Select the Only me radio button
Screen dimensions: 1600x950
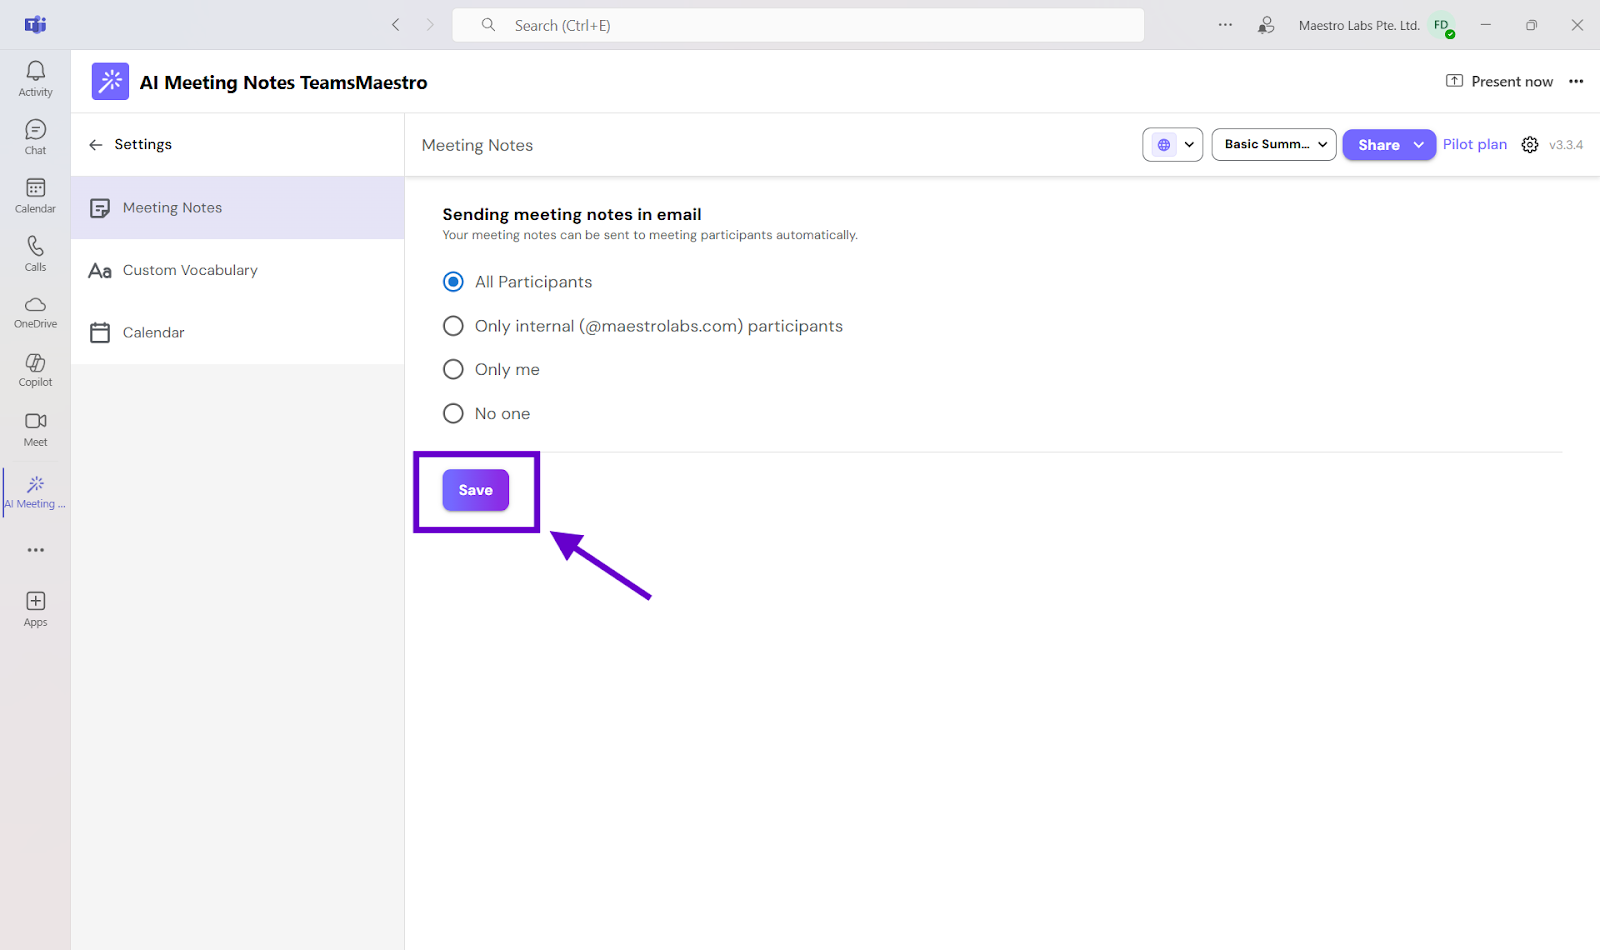(453, 370)
